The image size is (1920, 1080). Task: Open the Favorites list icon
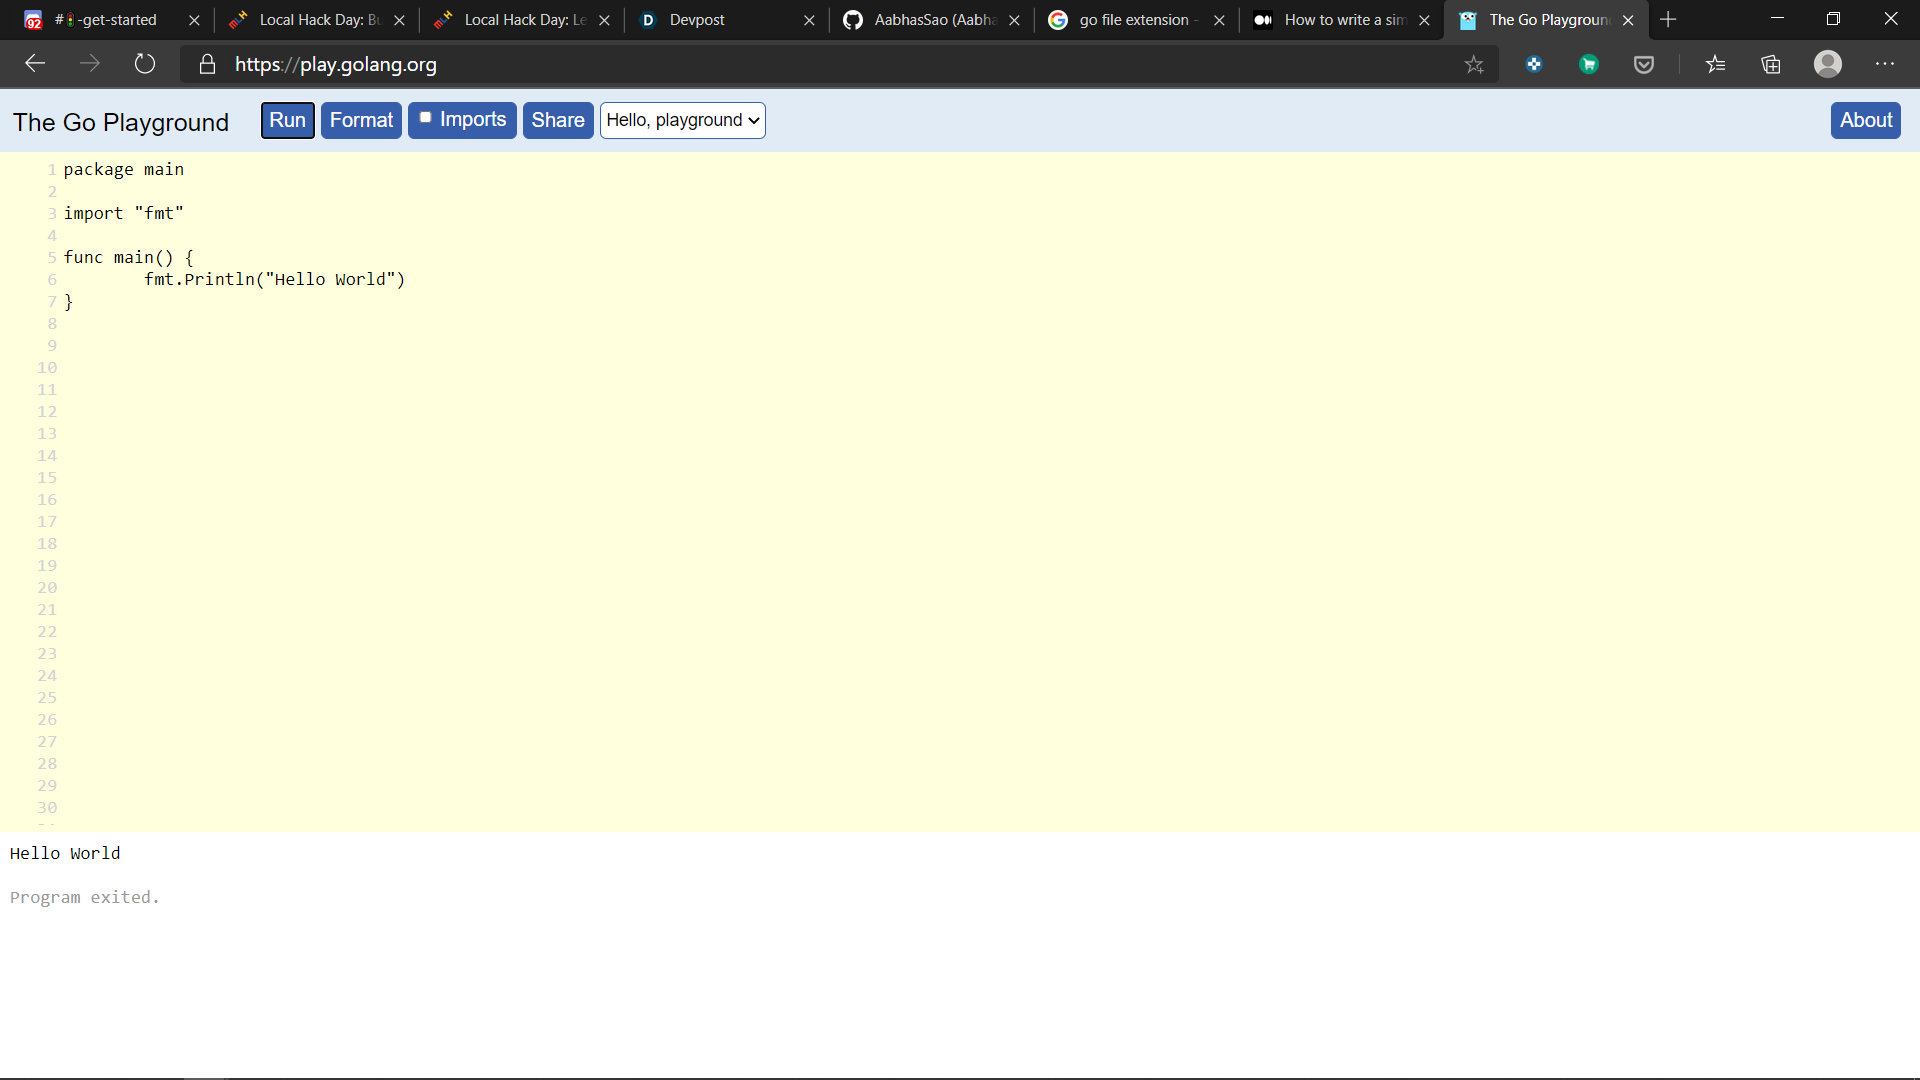[1716, 65]
